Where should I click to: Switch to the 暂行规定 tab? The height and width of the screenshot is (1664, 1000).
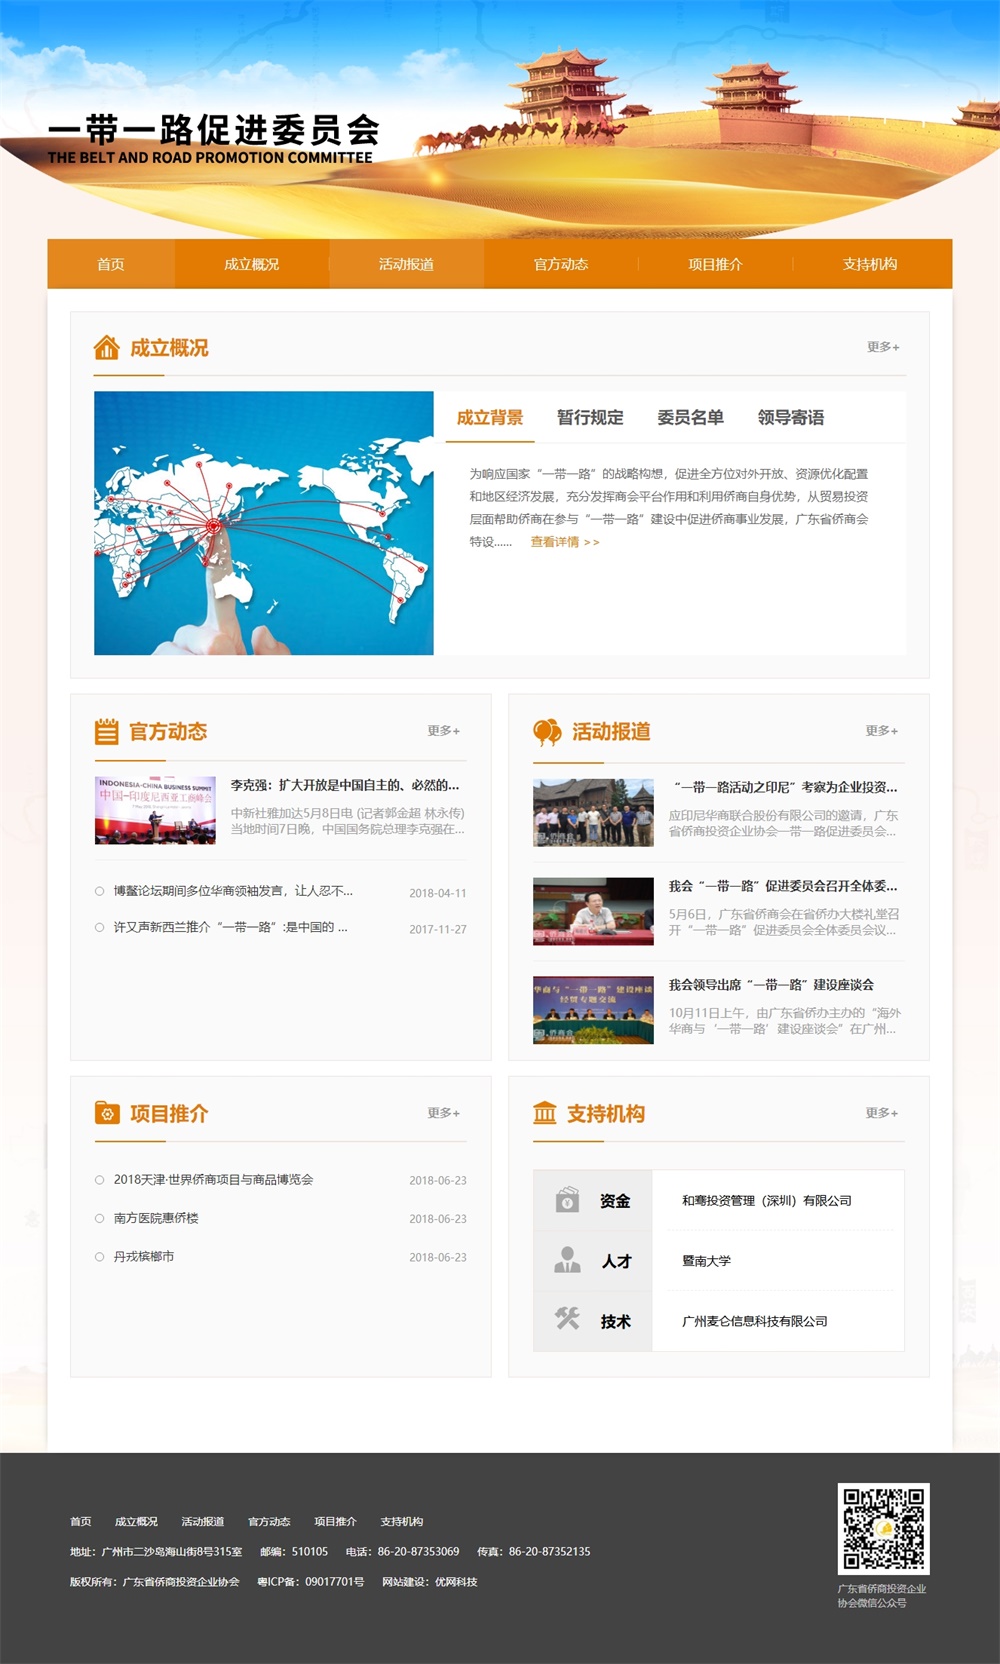pos(590,418)
